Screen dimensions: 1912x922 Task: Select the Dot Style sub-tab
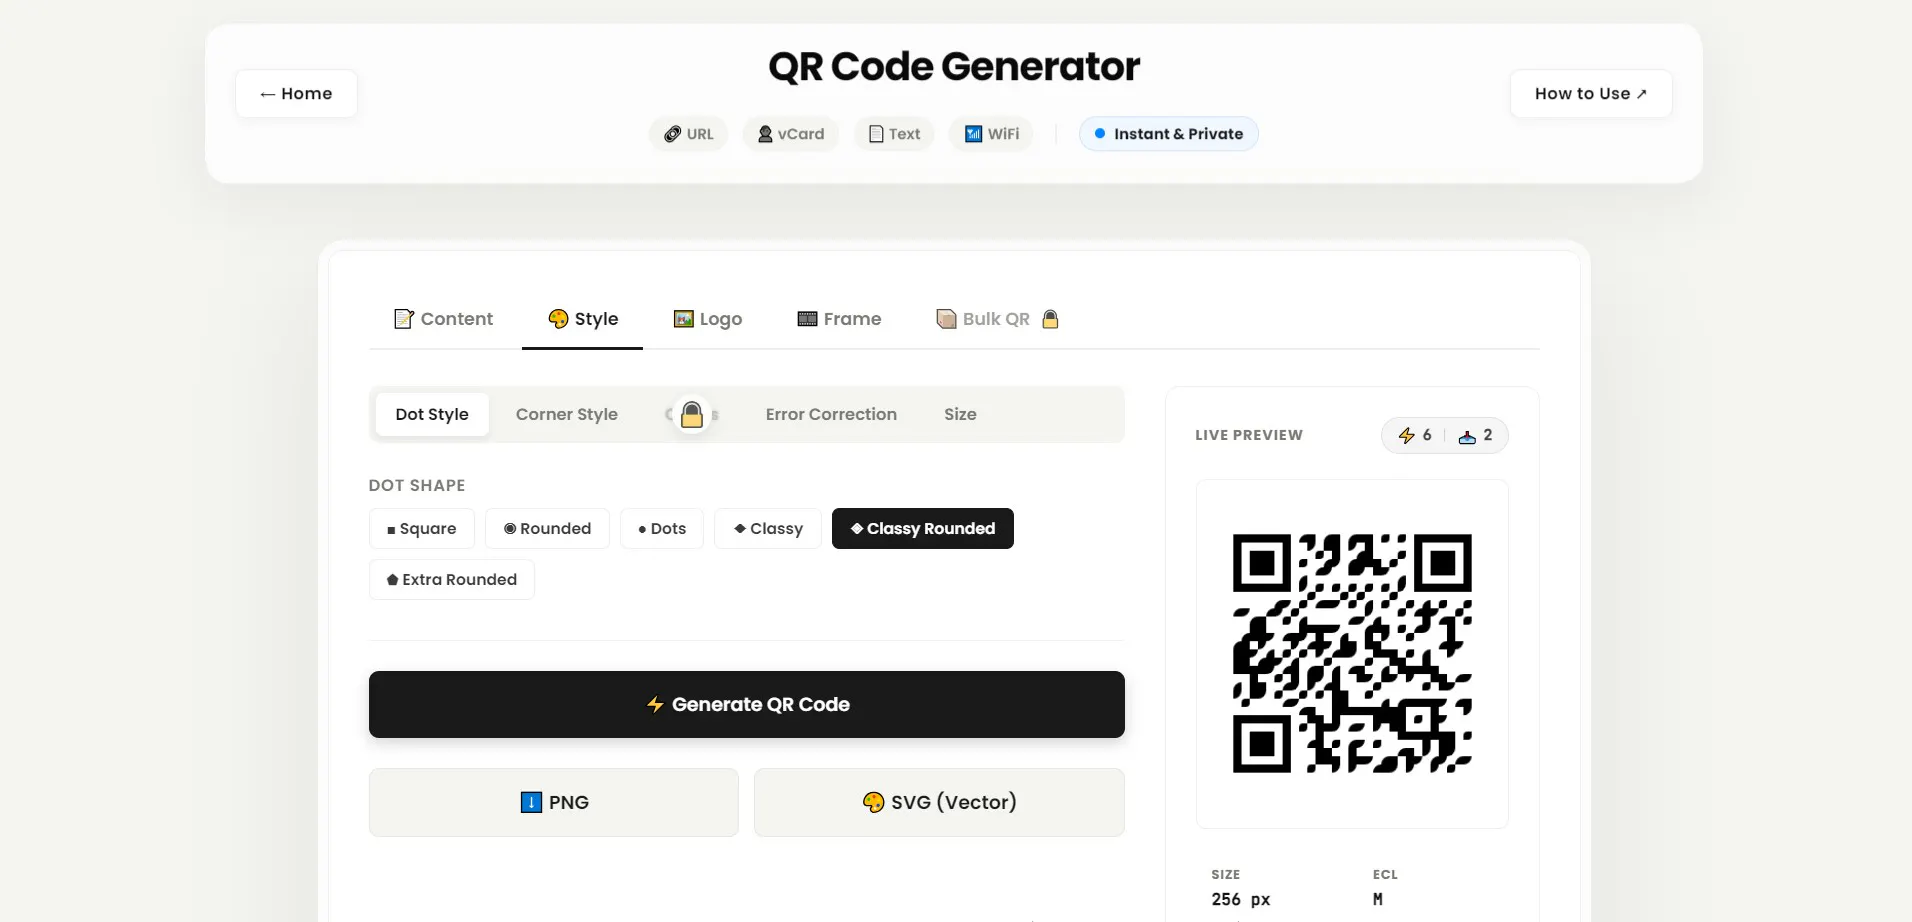[432, 414]
